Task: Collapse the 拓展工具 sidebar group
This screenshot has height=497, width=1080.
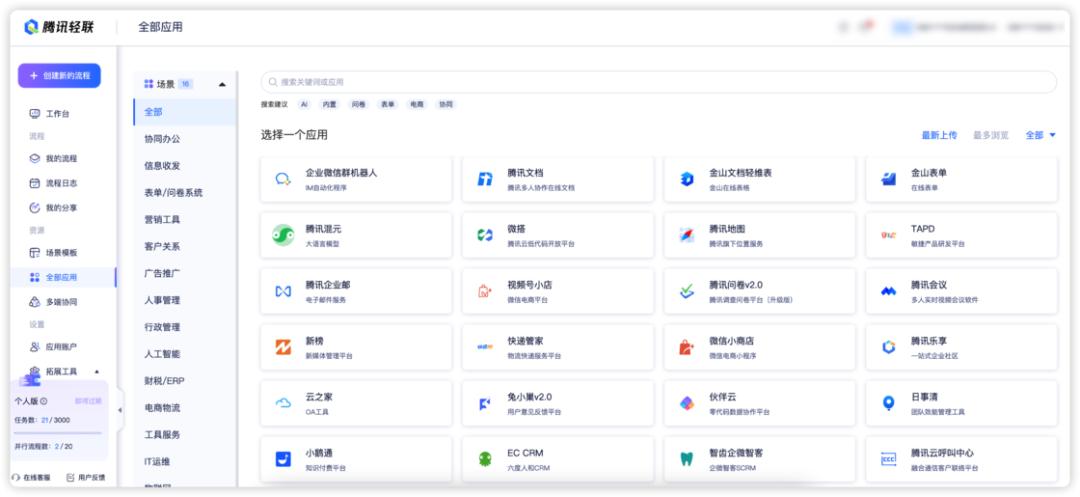Action: tap(96, 372)
